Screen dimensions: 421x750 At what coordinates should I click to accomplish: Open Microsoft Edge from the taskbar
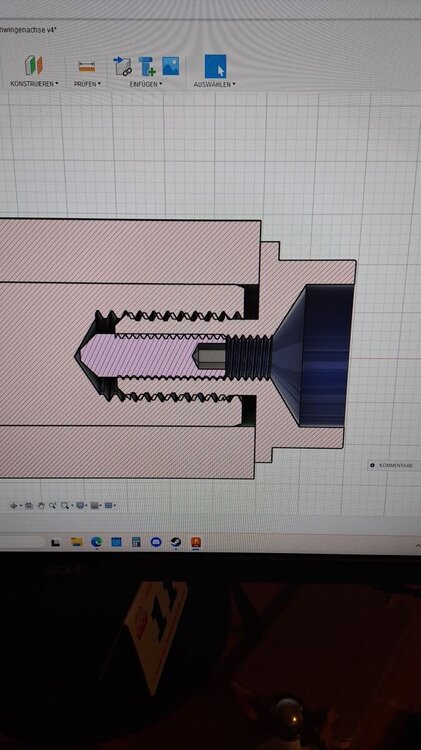[x=96, y=541]
